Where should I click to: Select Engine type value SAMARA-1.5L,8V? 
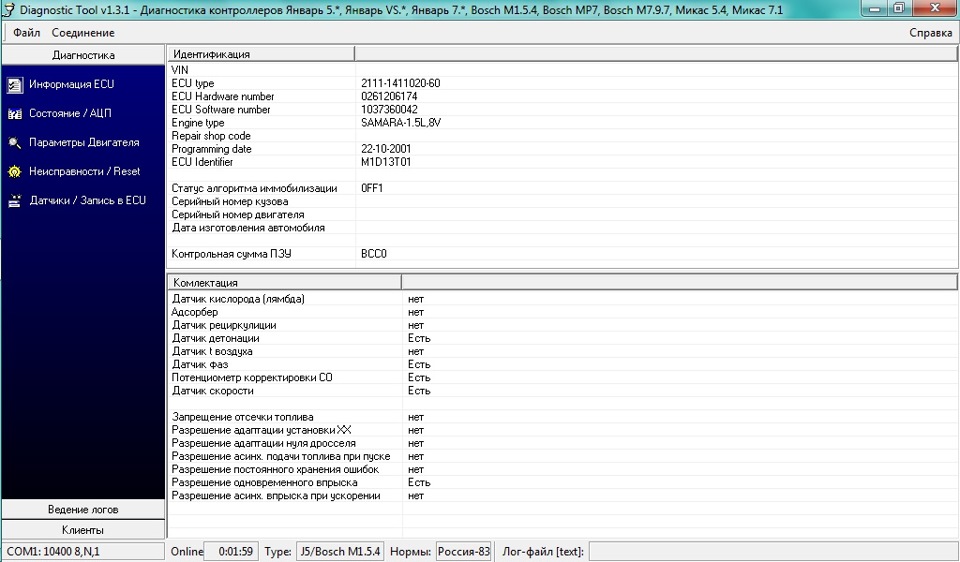[401, 122]
